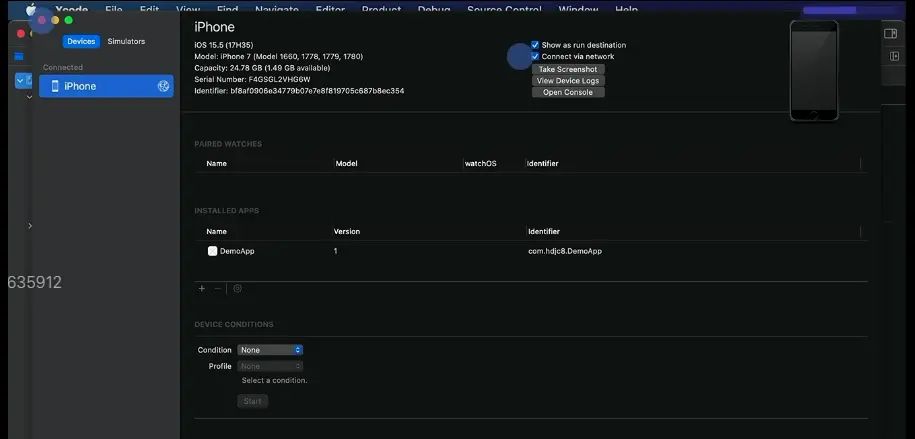Select the DemoApp row name

(x=237, y=251)
